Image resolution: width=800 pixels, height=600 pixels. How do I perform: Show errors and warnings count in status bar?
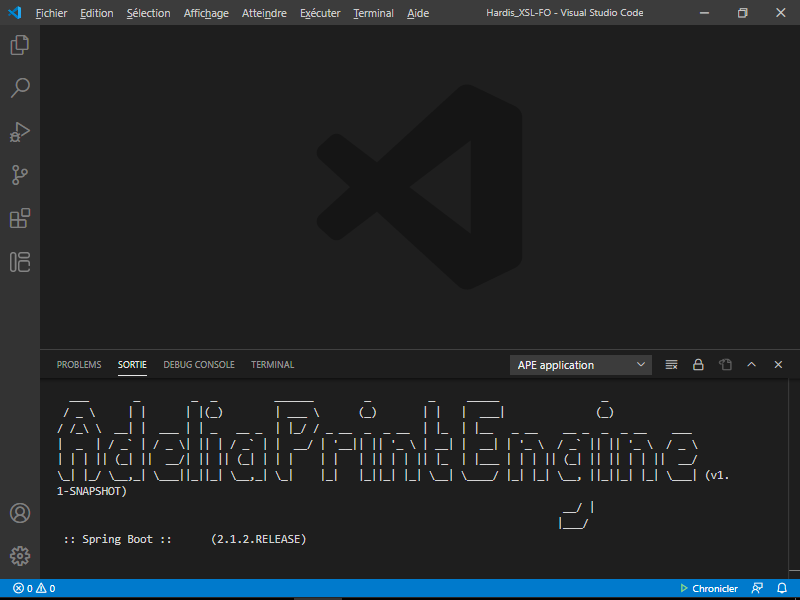coord(34,588)
